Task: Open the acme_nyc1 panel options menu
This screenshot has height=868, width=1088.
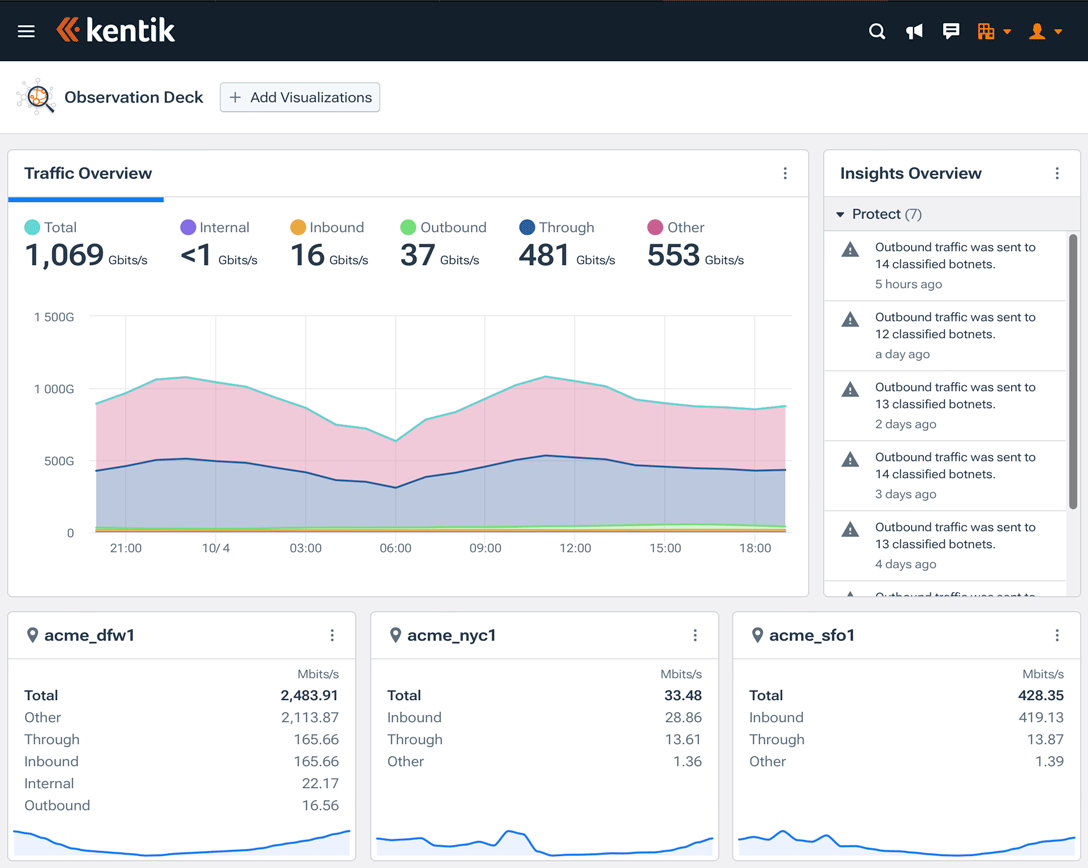Action: [x=695, y=634]
